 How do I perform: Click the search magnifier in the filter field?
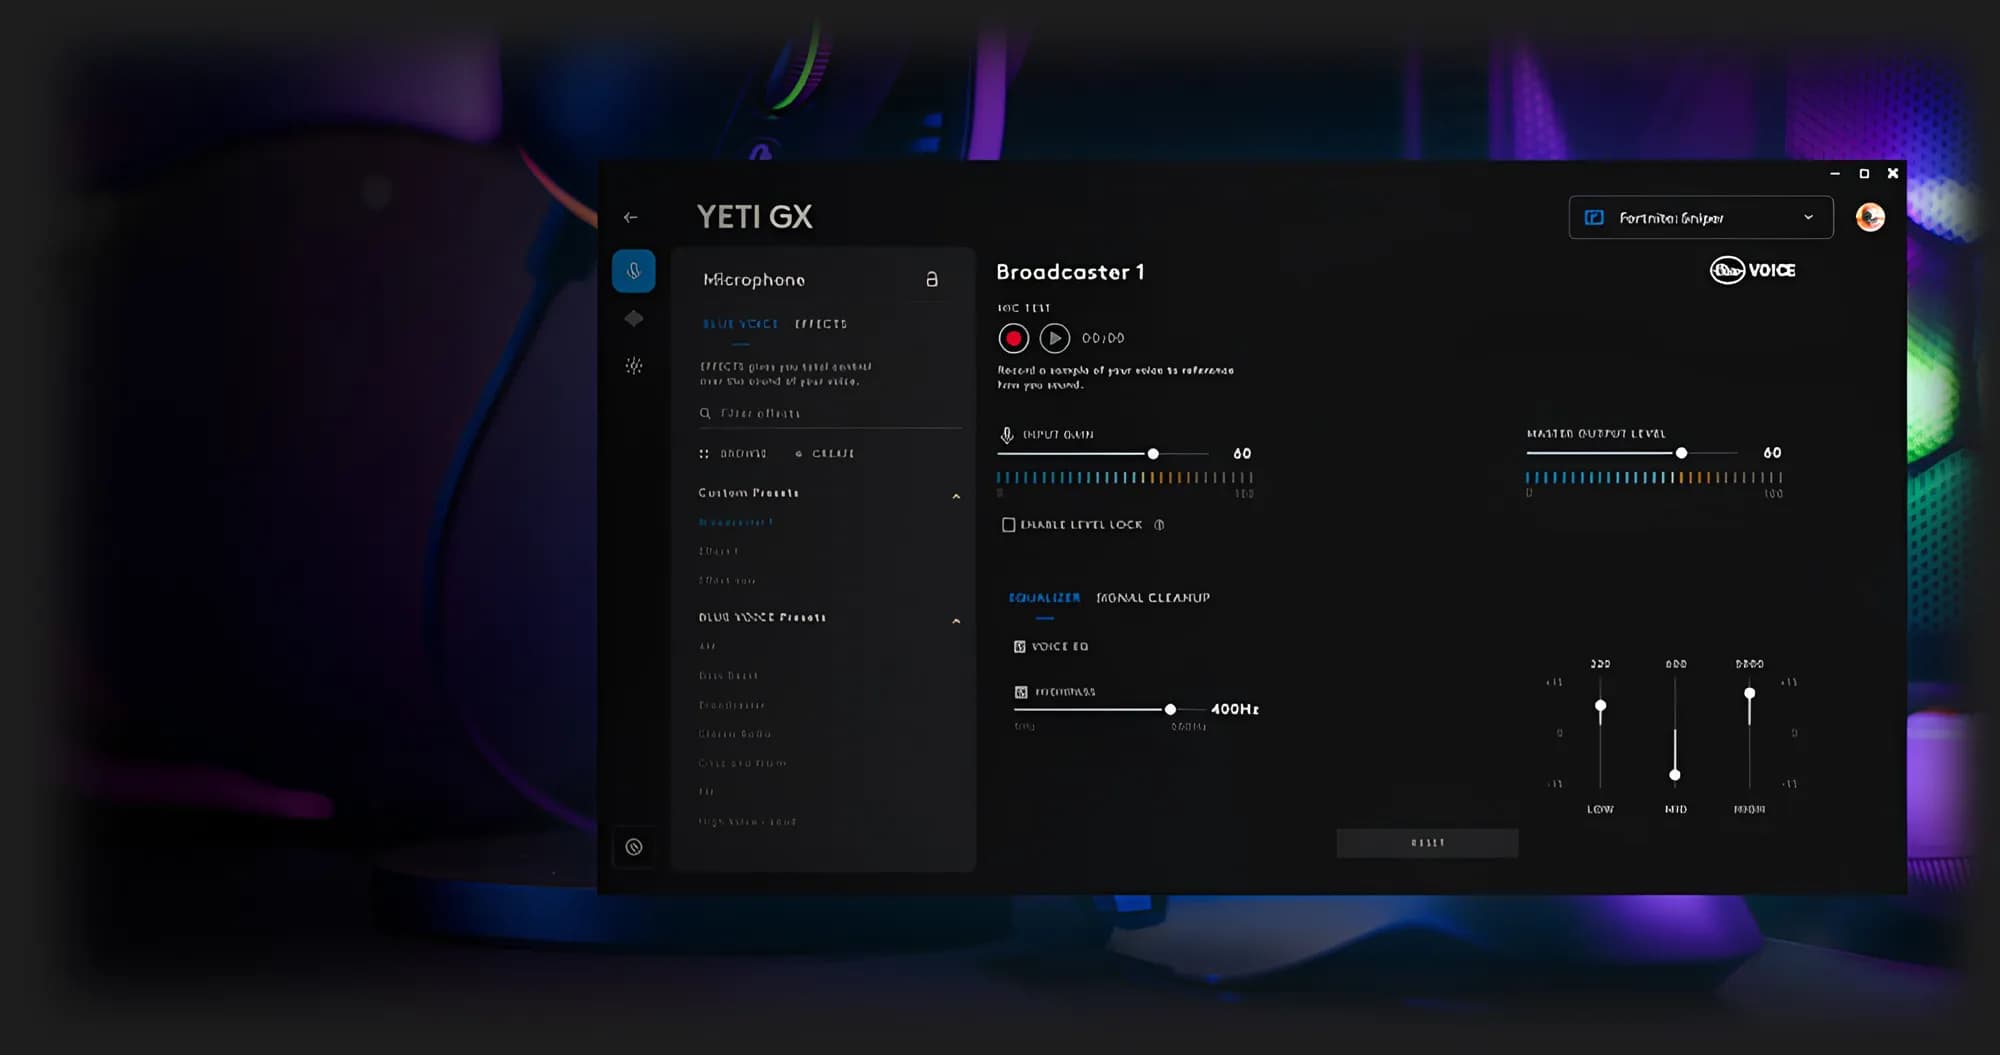coord(705,413)
